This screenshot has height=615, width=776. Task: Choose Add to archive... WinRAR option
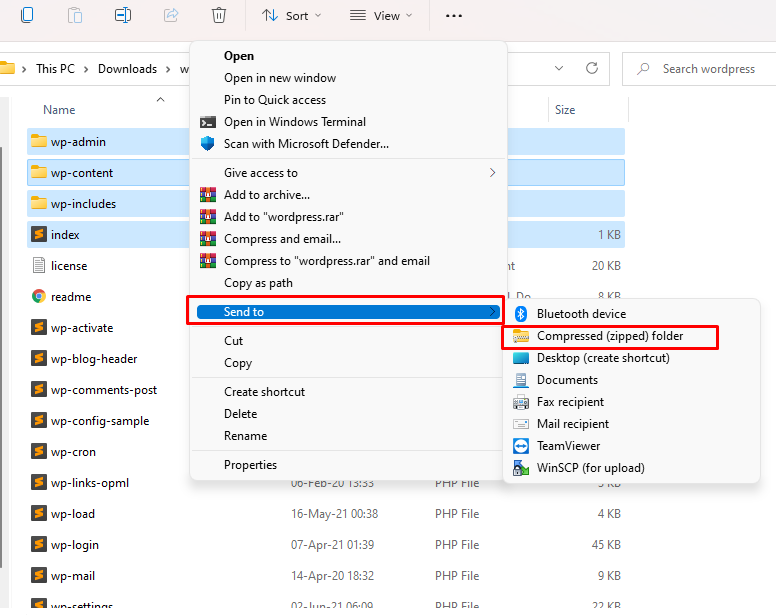(x=348, y=195)
